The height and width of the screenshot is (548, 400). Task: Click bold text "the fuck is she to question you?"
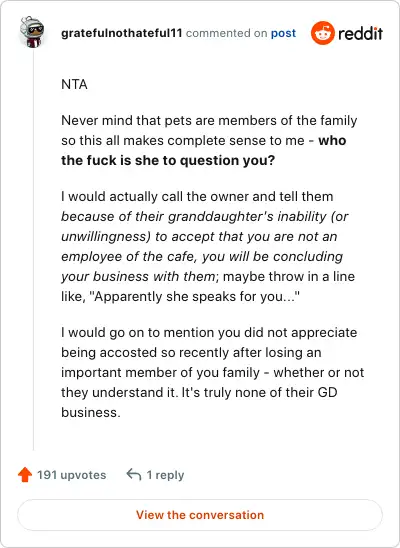click(168, 160)
